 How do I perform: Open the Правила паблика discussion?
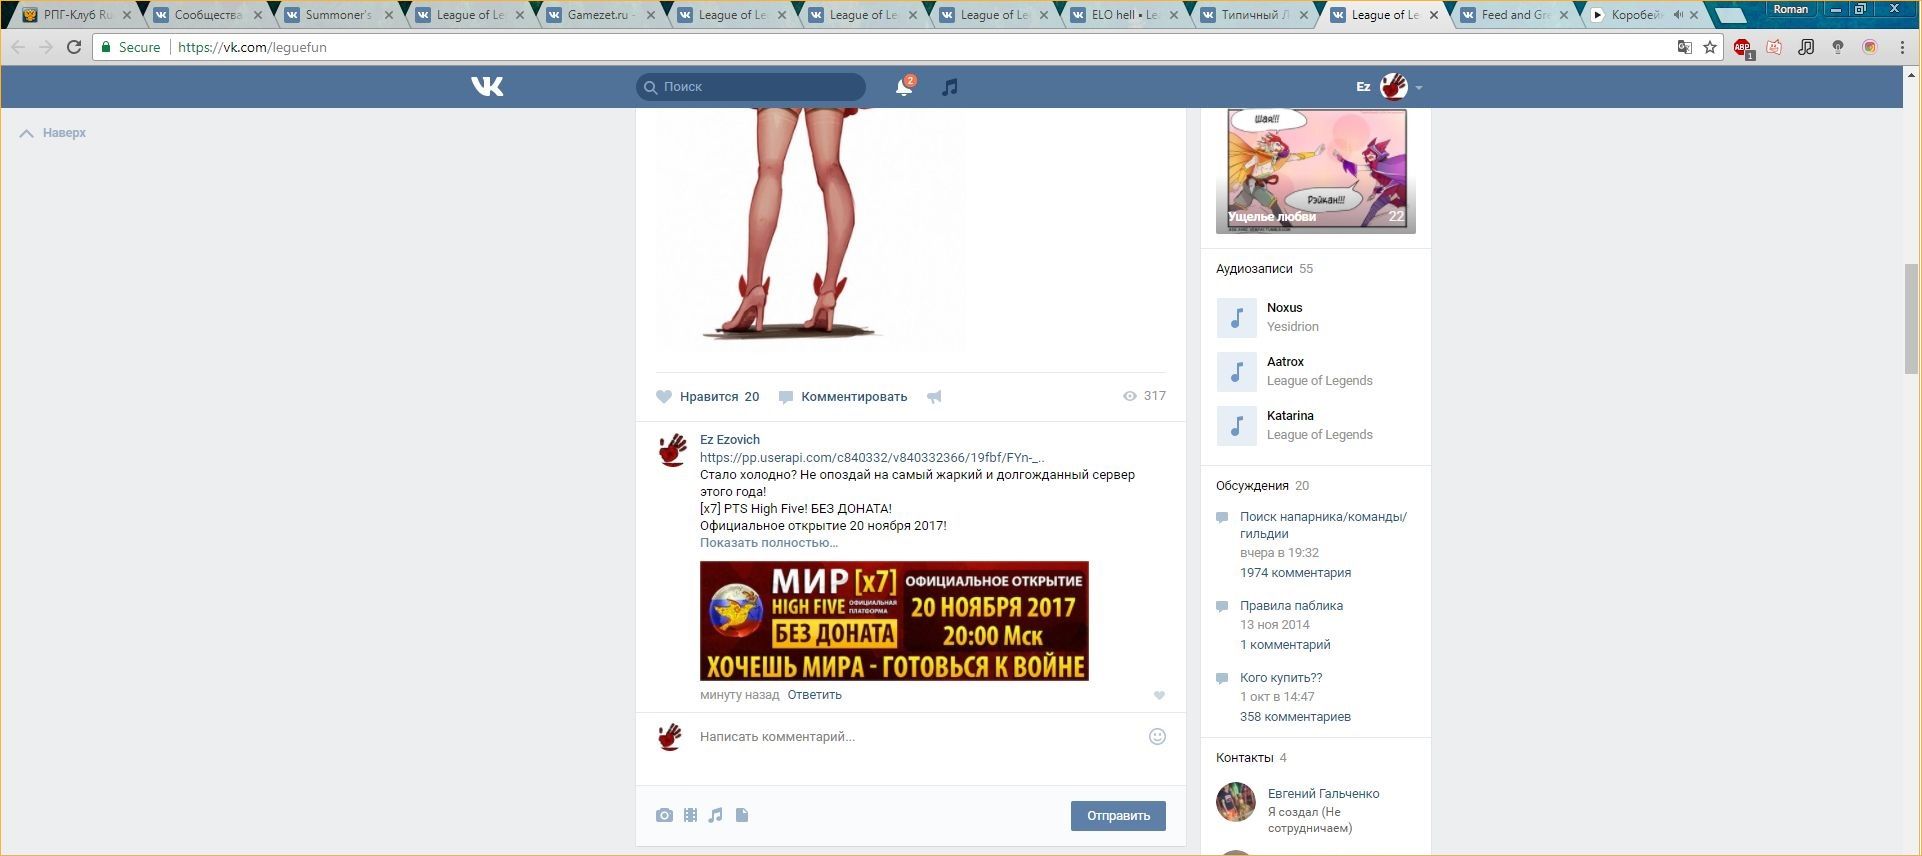[1291, 606]
